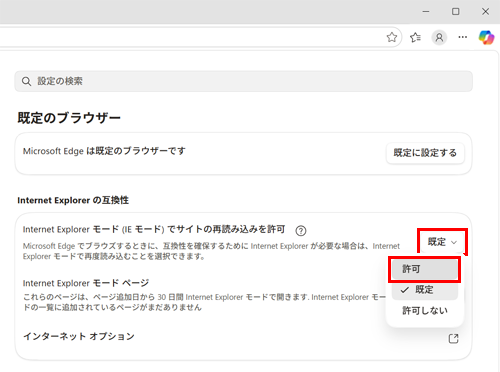Minimize the Edge window
The height and width of the screenshot is (372, 500).
pos(426,11)
